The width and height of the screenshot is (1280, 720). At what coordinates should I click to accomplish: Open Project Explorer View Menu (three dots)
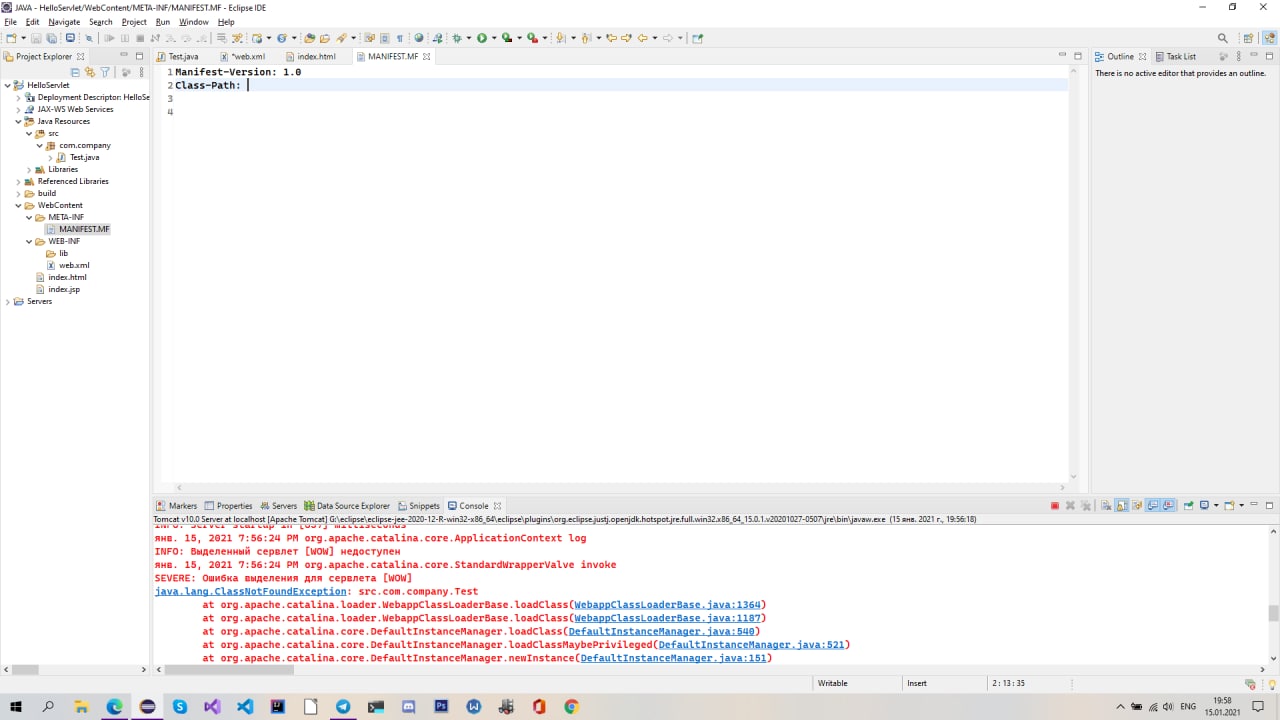click(140, 72)
